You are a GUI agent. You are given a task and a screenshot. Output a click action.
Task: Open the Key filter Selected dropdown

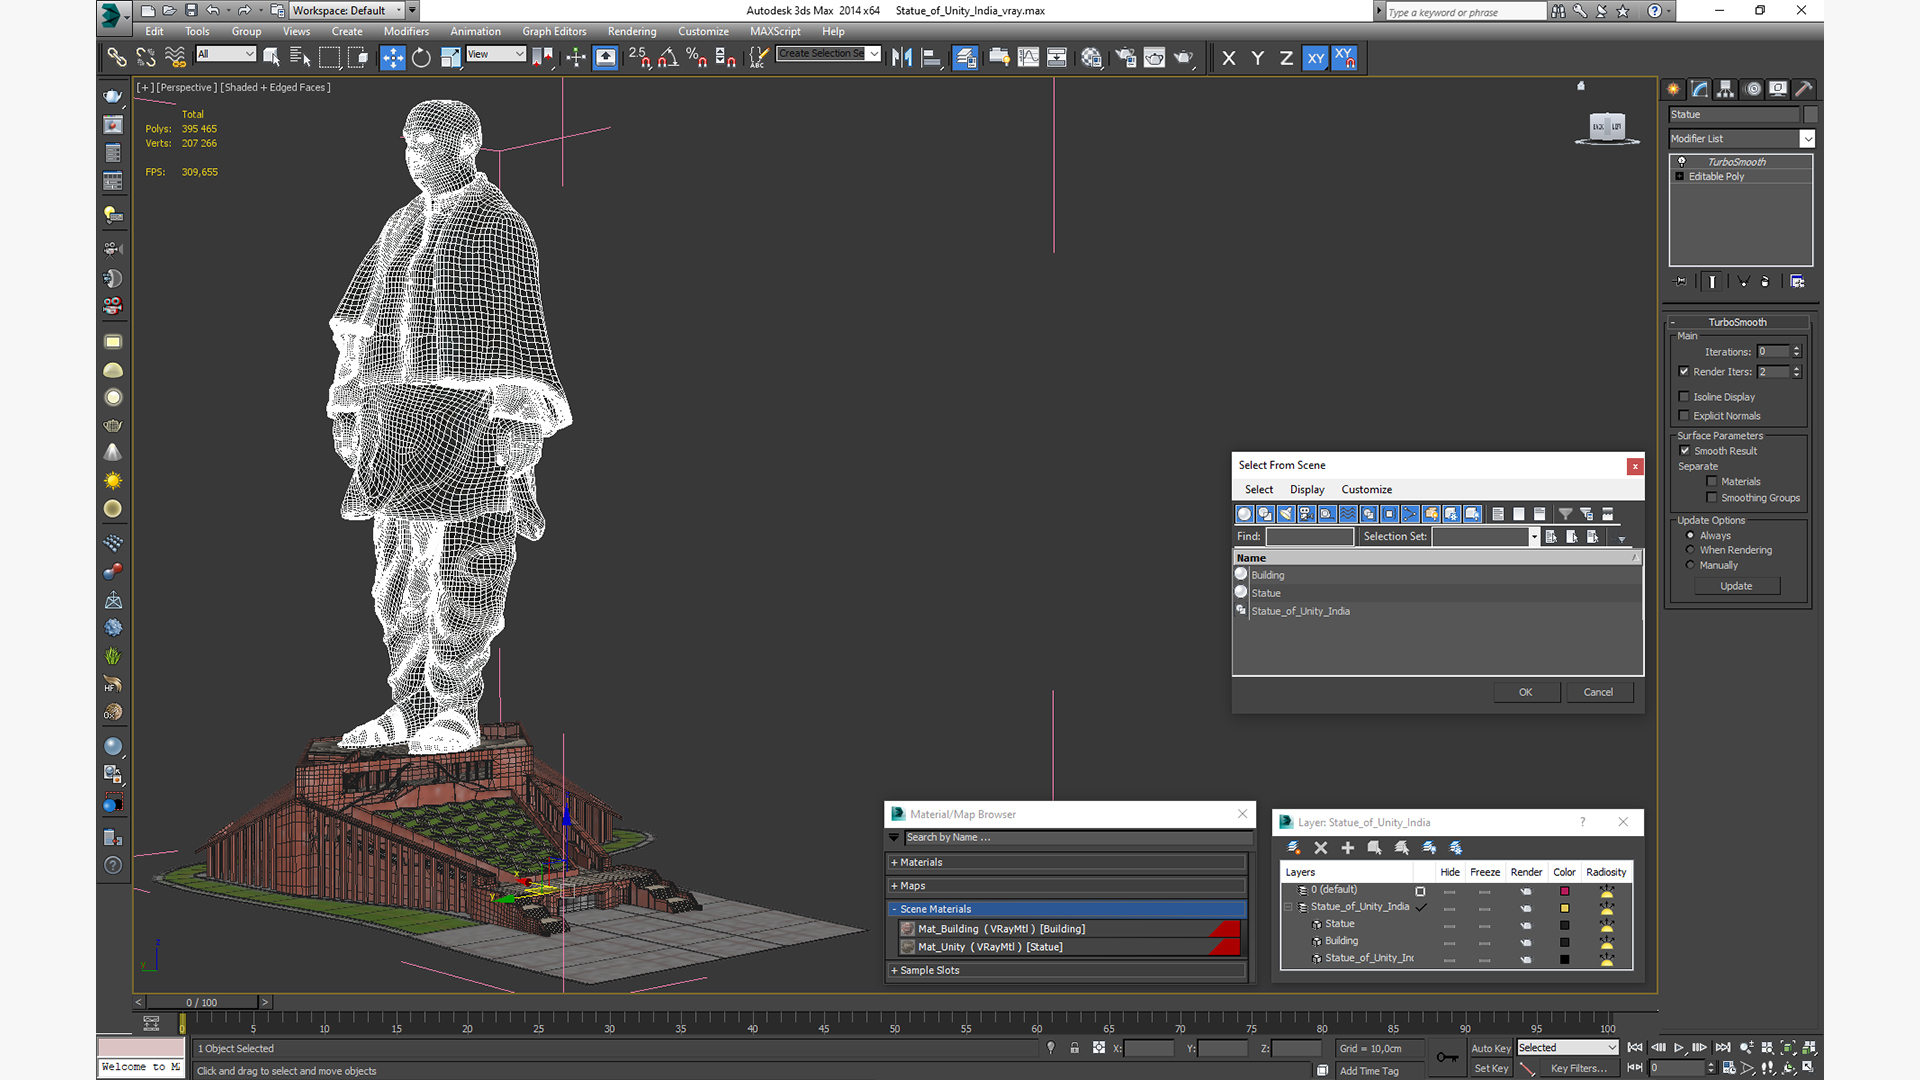pos(1567,1048)
